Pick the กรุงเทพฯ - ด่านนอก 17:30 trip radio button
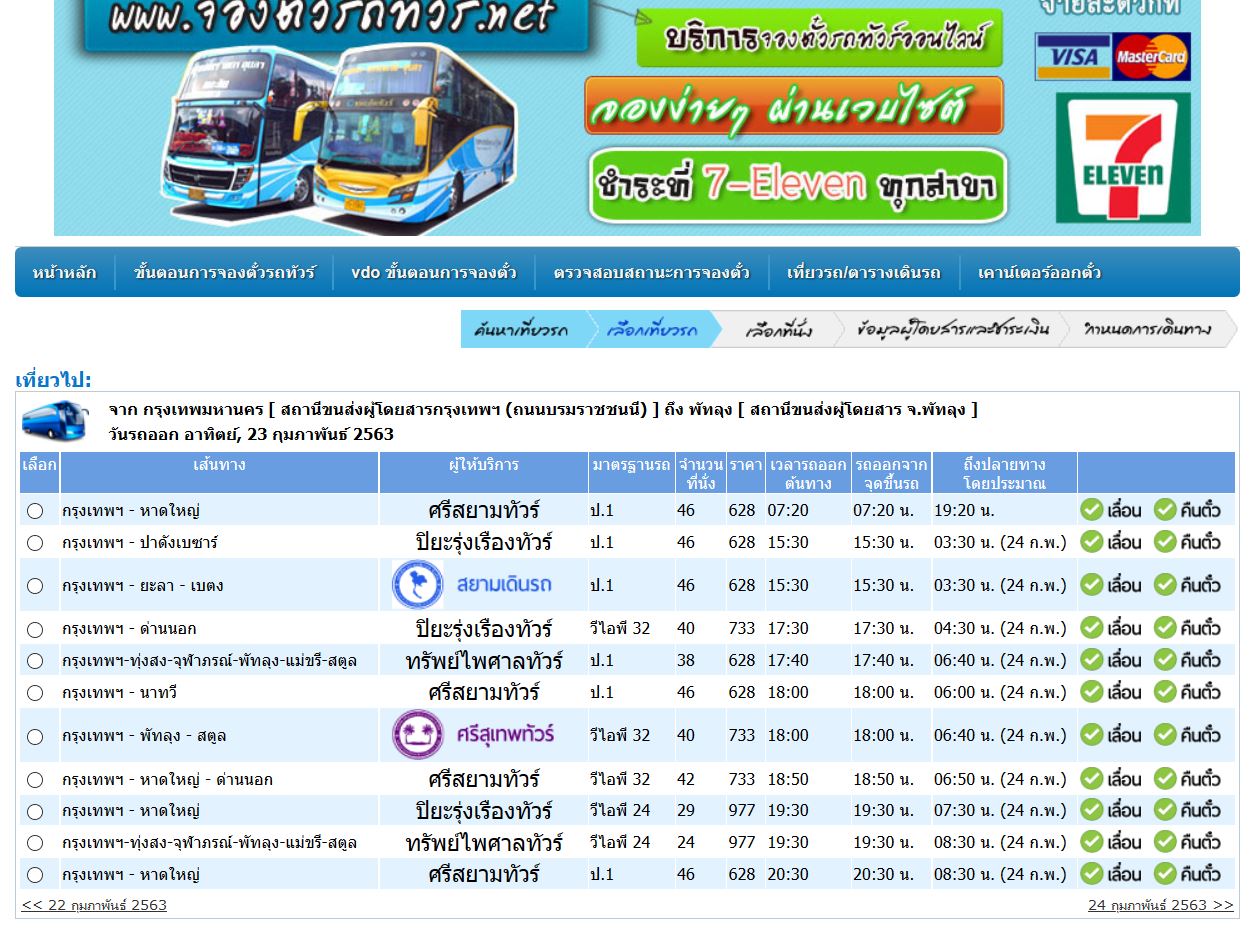The height and width of the screenshot is (928, 1258). pos(35,630)
